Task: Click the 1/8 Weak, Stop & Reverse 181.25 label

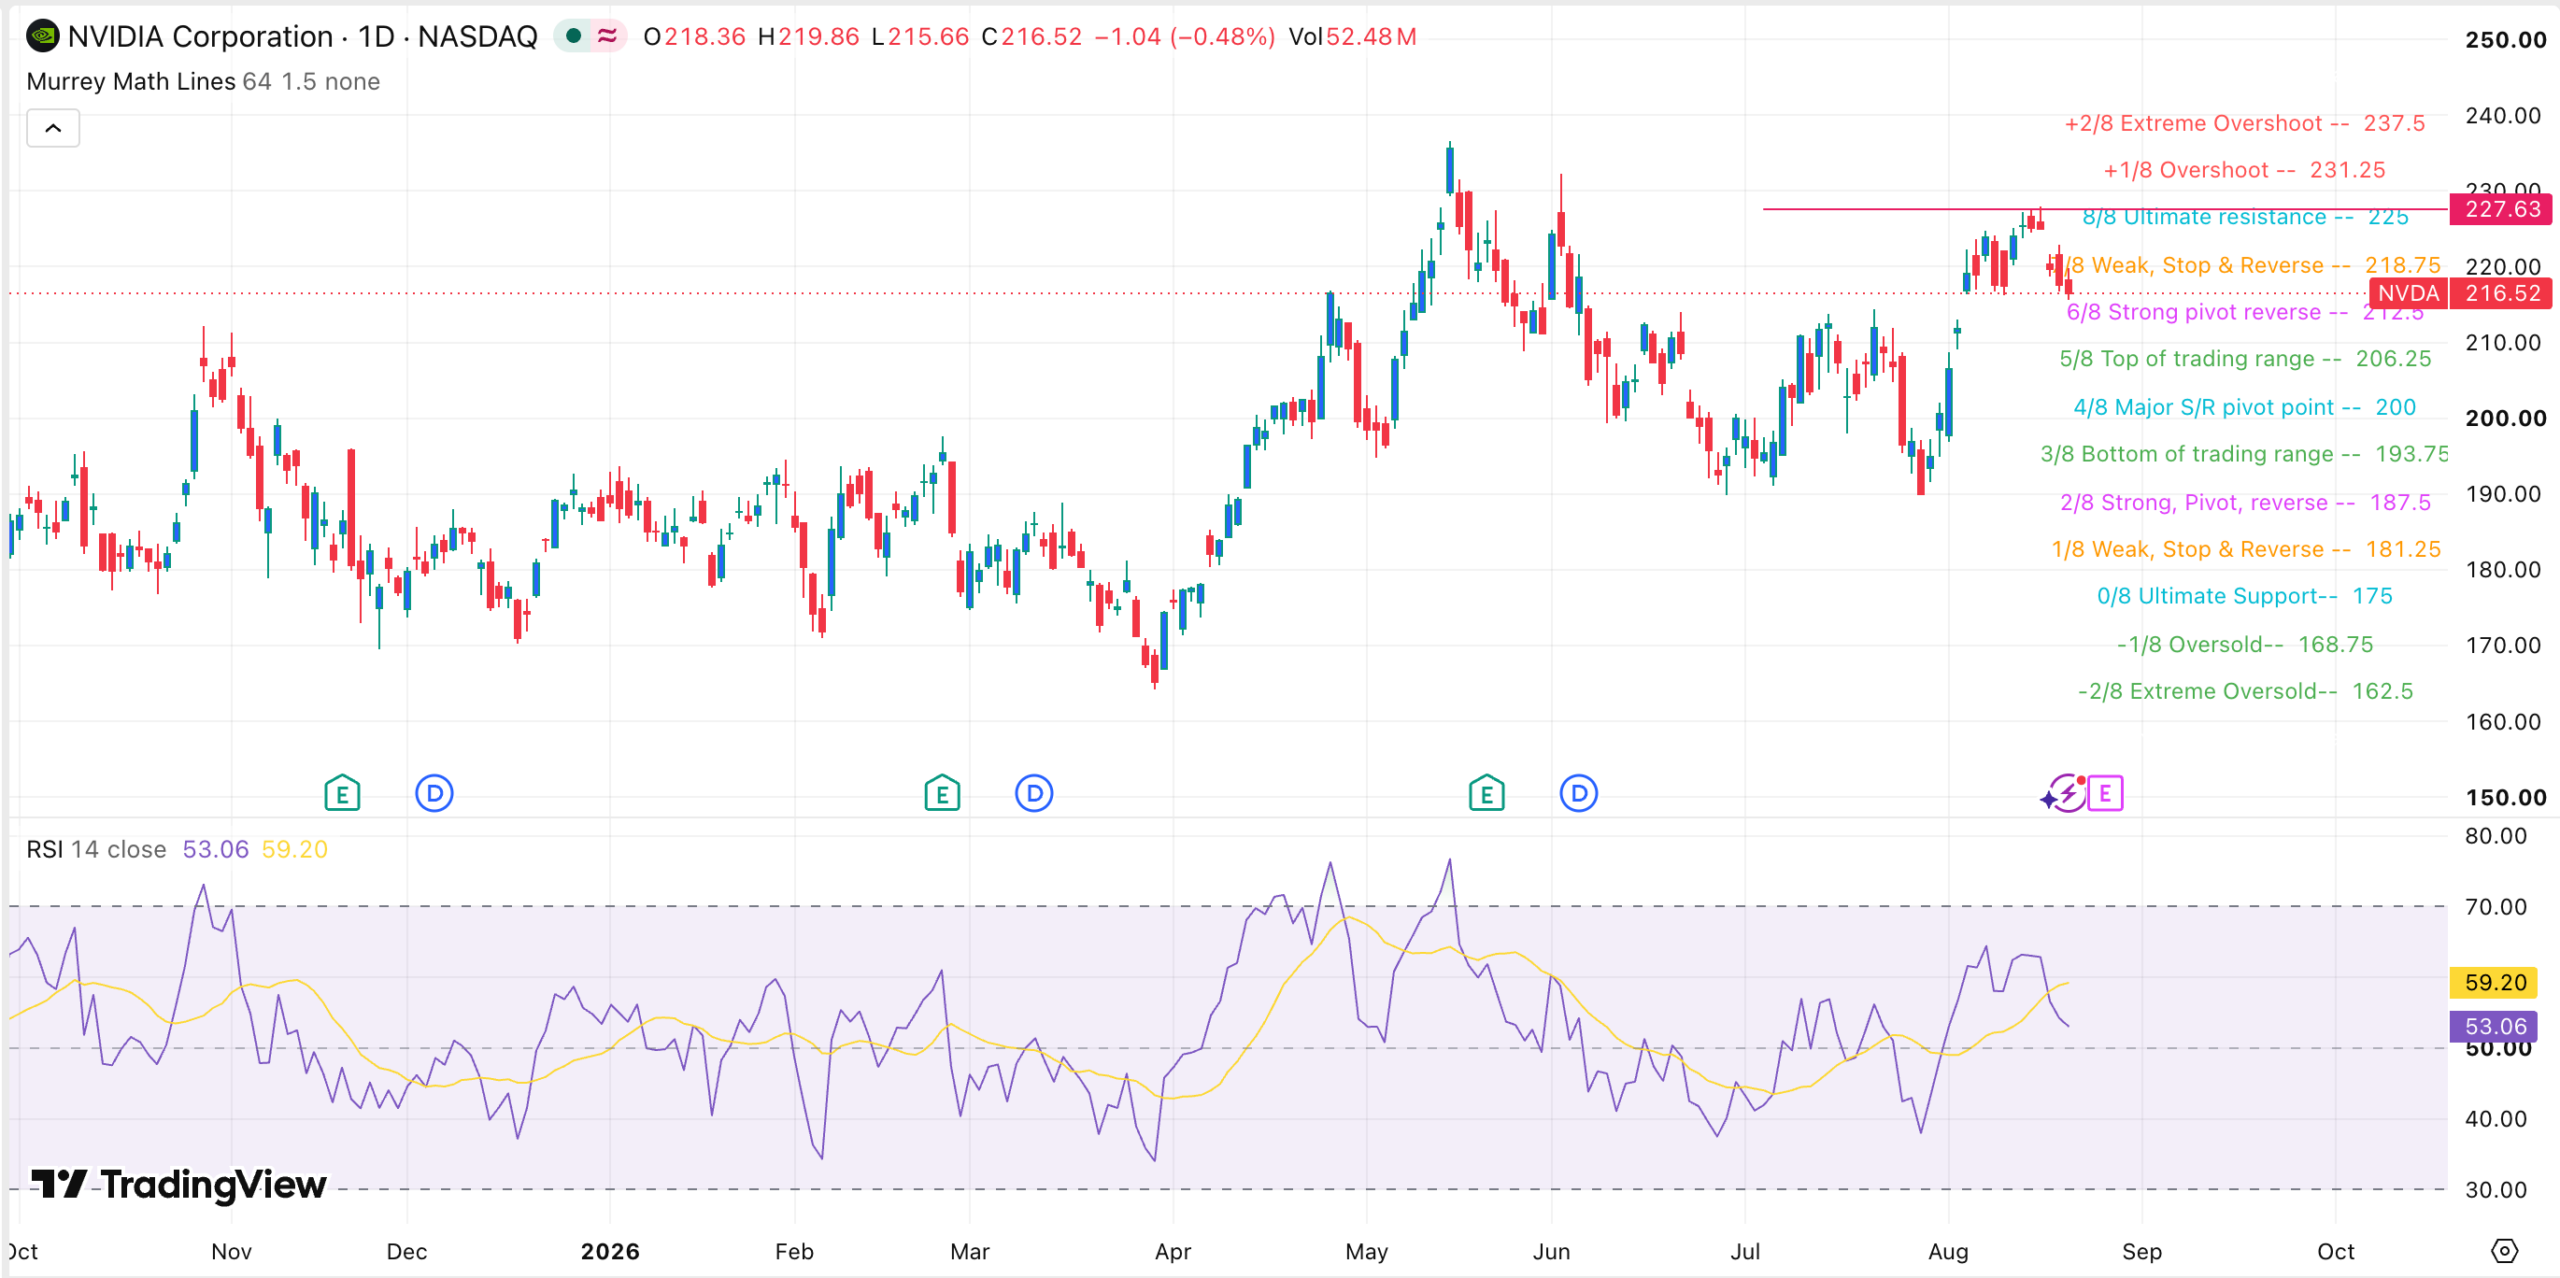Action: click(x=2246, y=549)
